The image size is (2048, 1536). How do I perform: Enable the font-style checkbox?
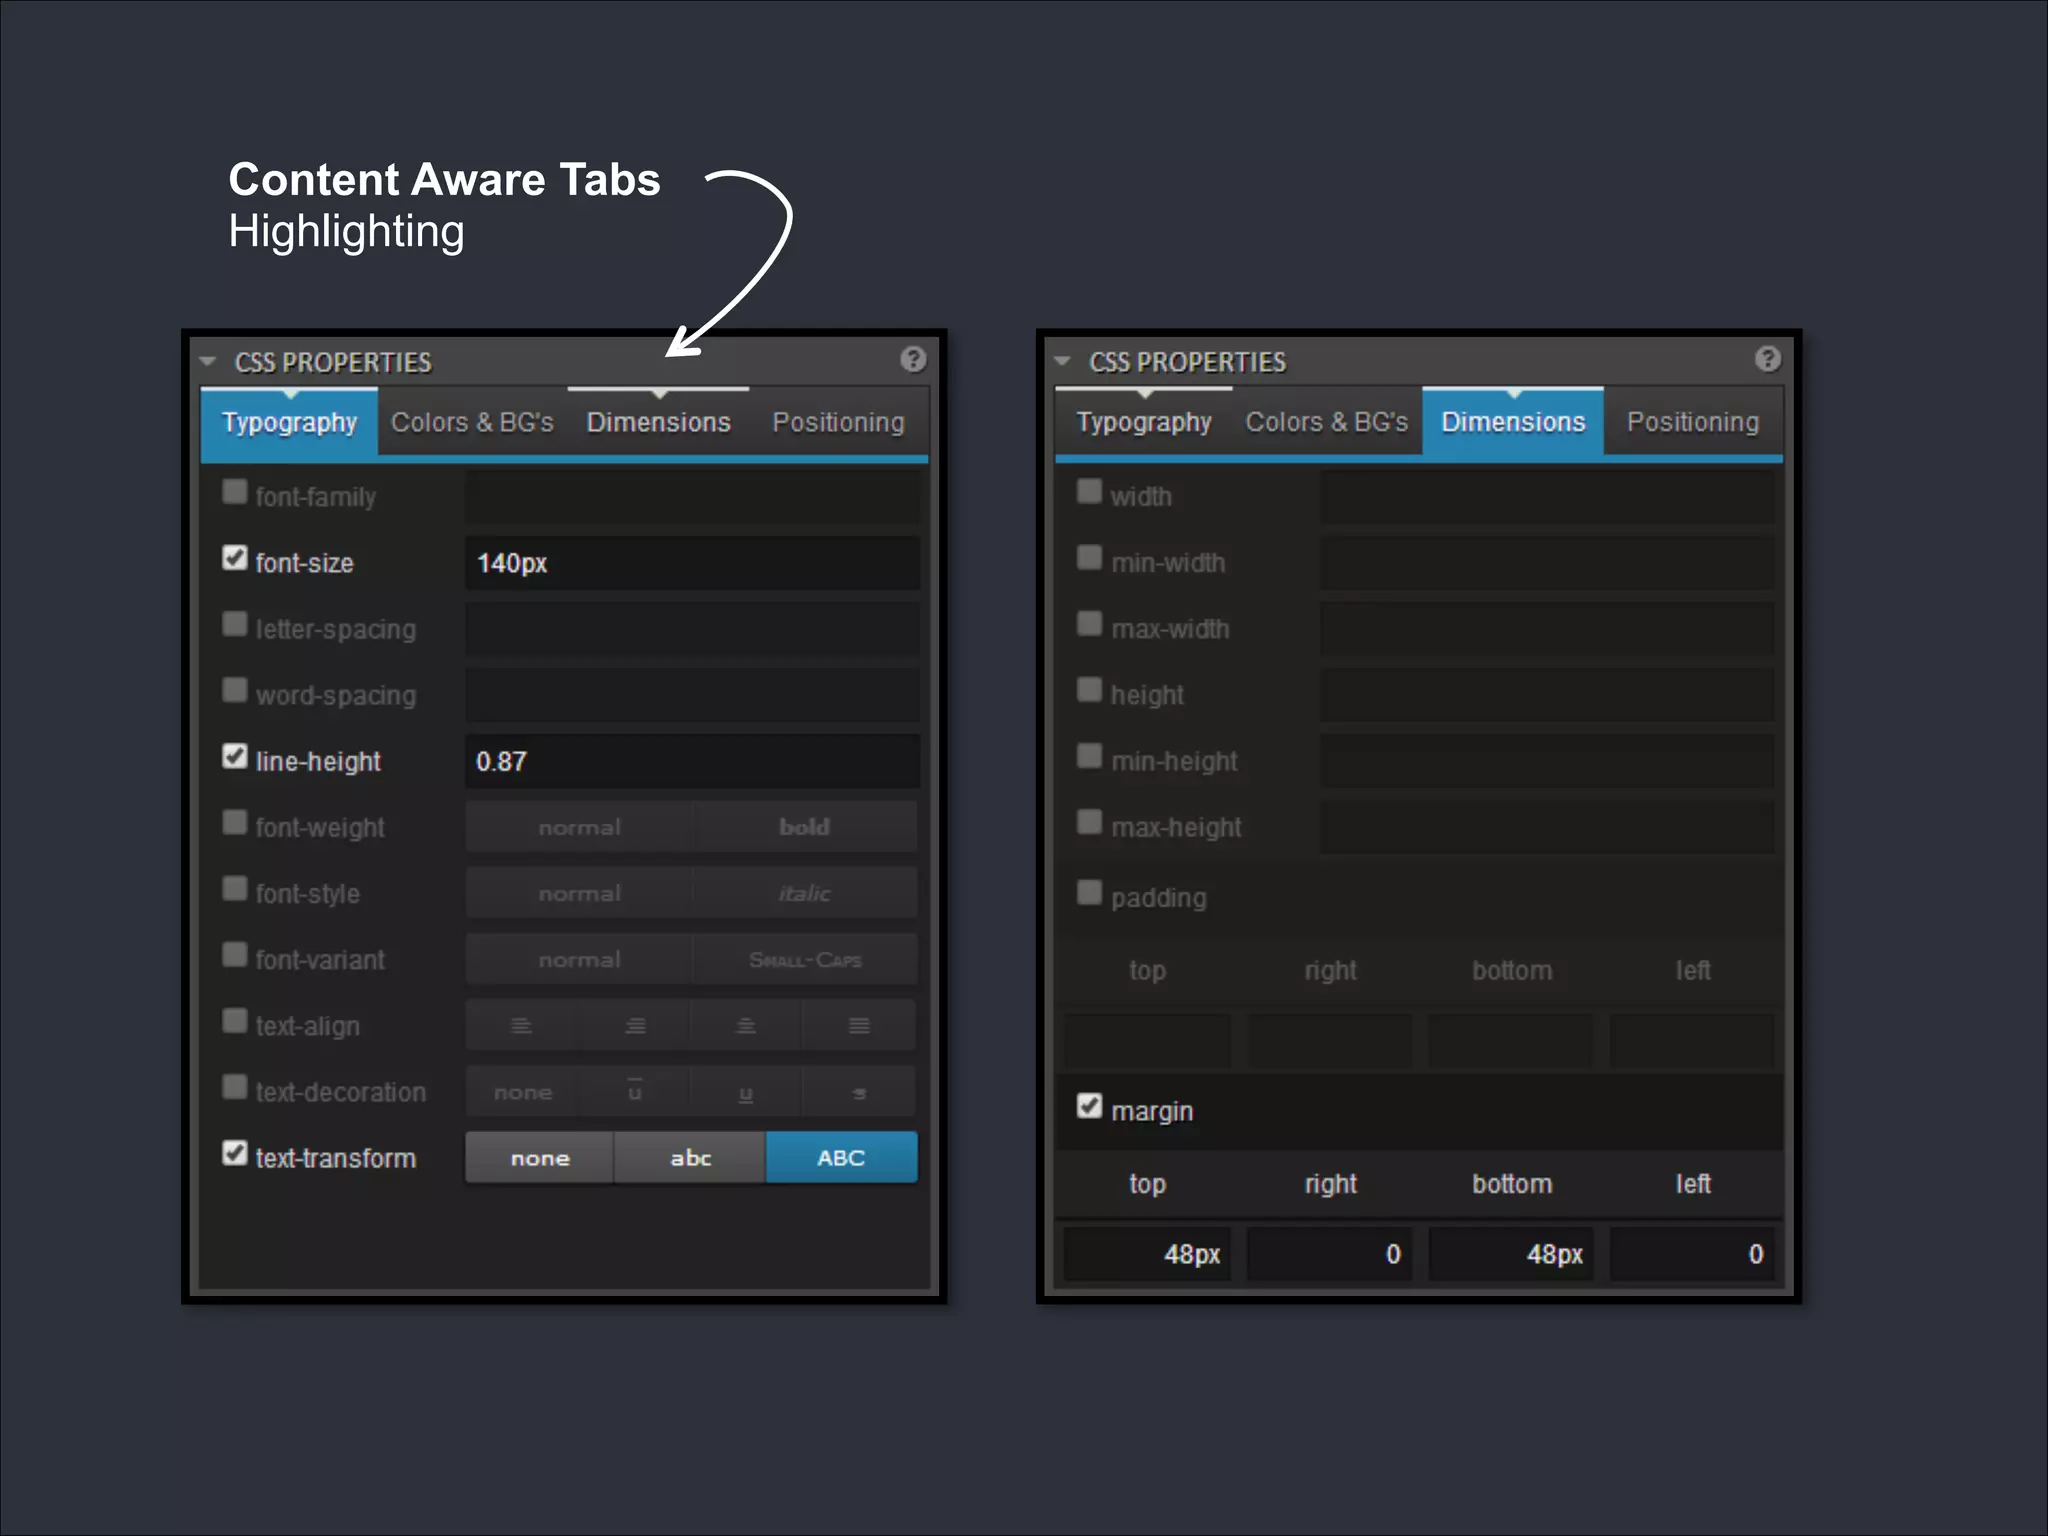(235, 889)
